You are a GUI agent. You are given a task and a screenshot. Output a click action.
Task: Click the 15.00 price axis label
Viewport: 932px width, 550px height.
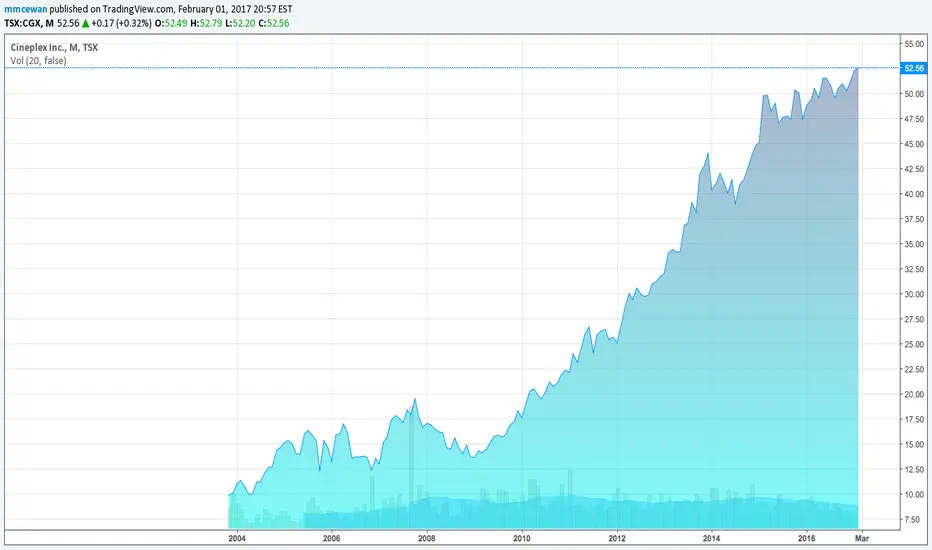pos(914,444)
